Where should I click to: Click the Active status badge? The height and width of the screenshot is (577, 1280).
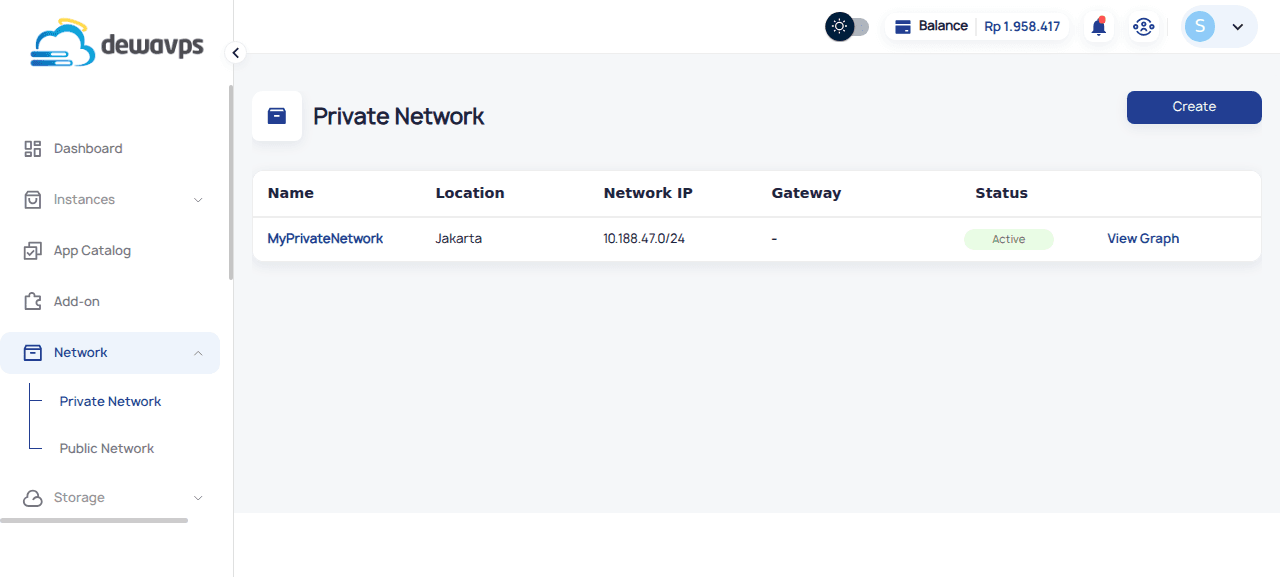(1008, 239)
